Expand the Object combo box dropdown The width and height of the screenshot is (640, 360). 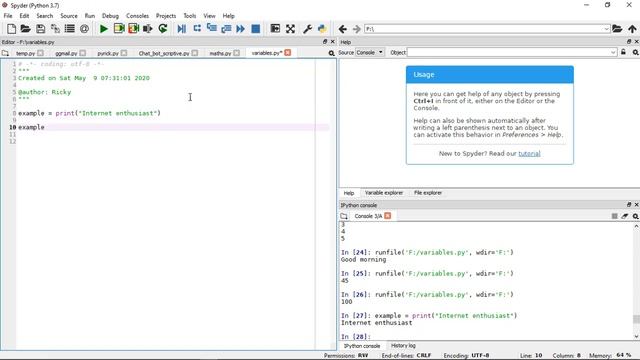click(613, 52)
